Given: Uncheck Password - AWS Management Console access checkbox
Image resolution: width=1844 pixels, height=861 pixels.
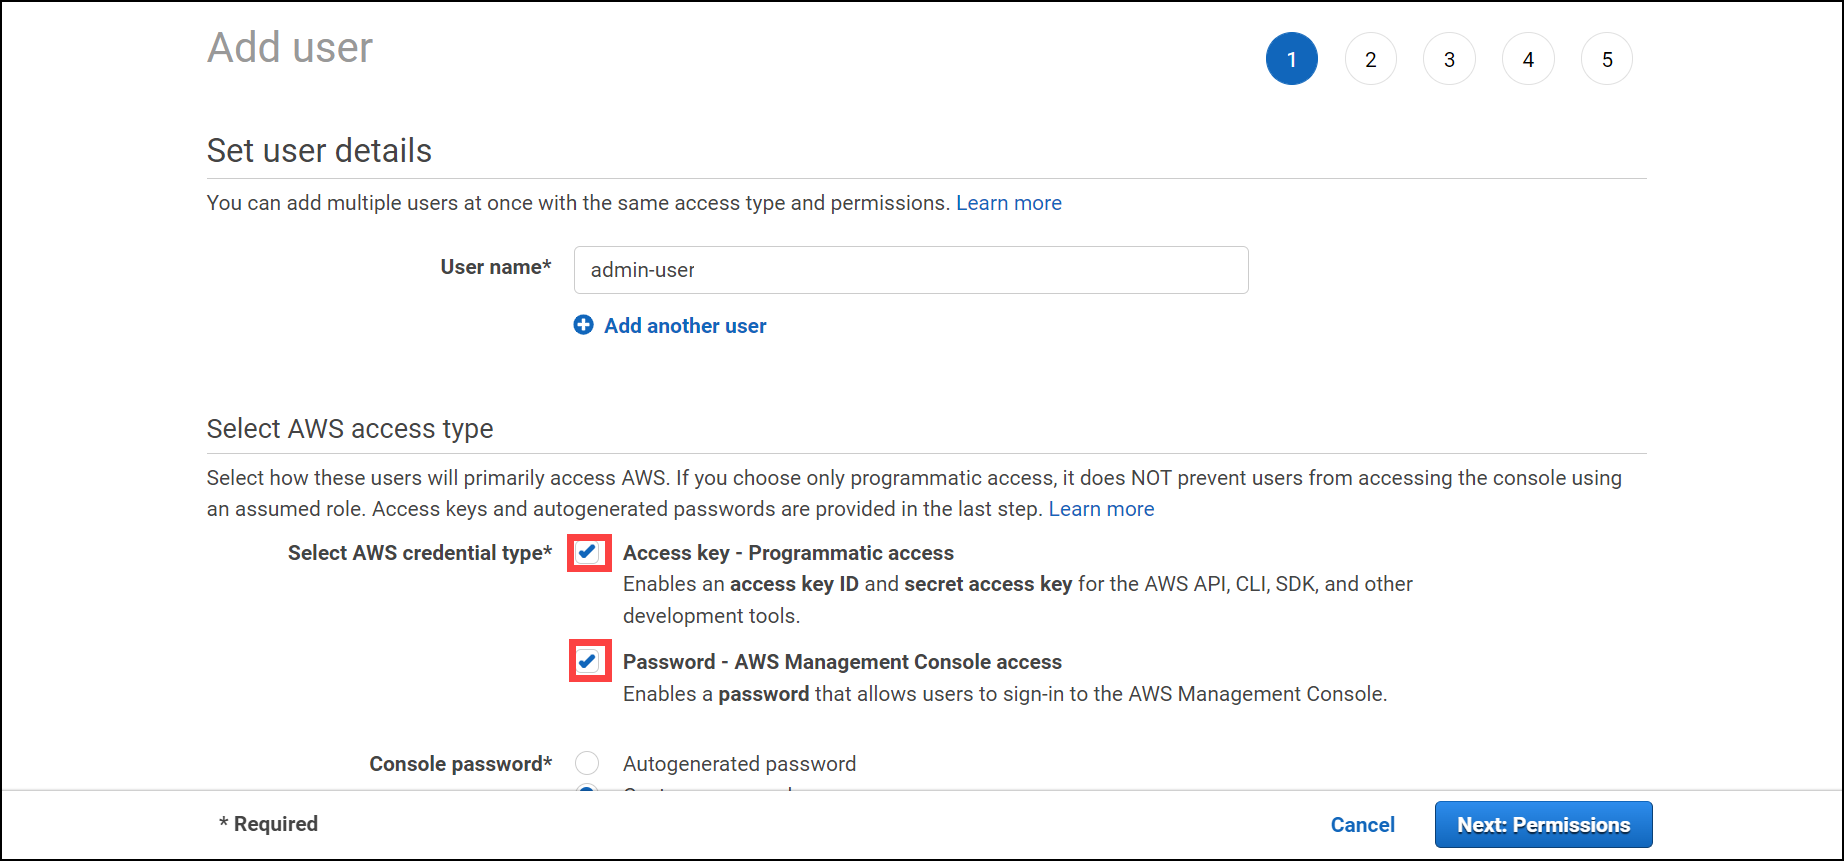Looking at the screenshot, I should (588, 661).
